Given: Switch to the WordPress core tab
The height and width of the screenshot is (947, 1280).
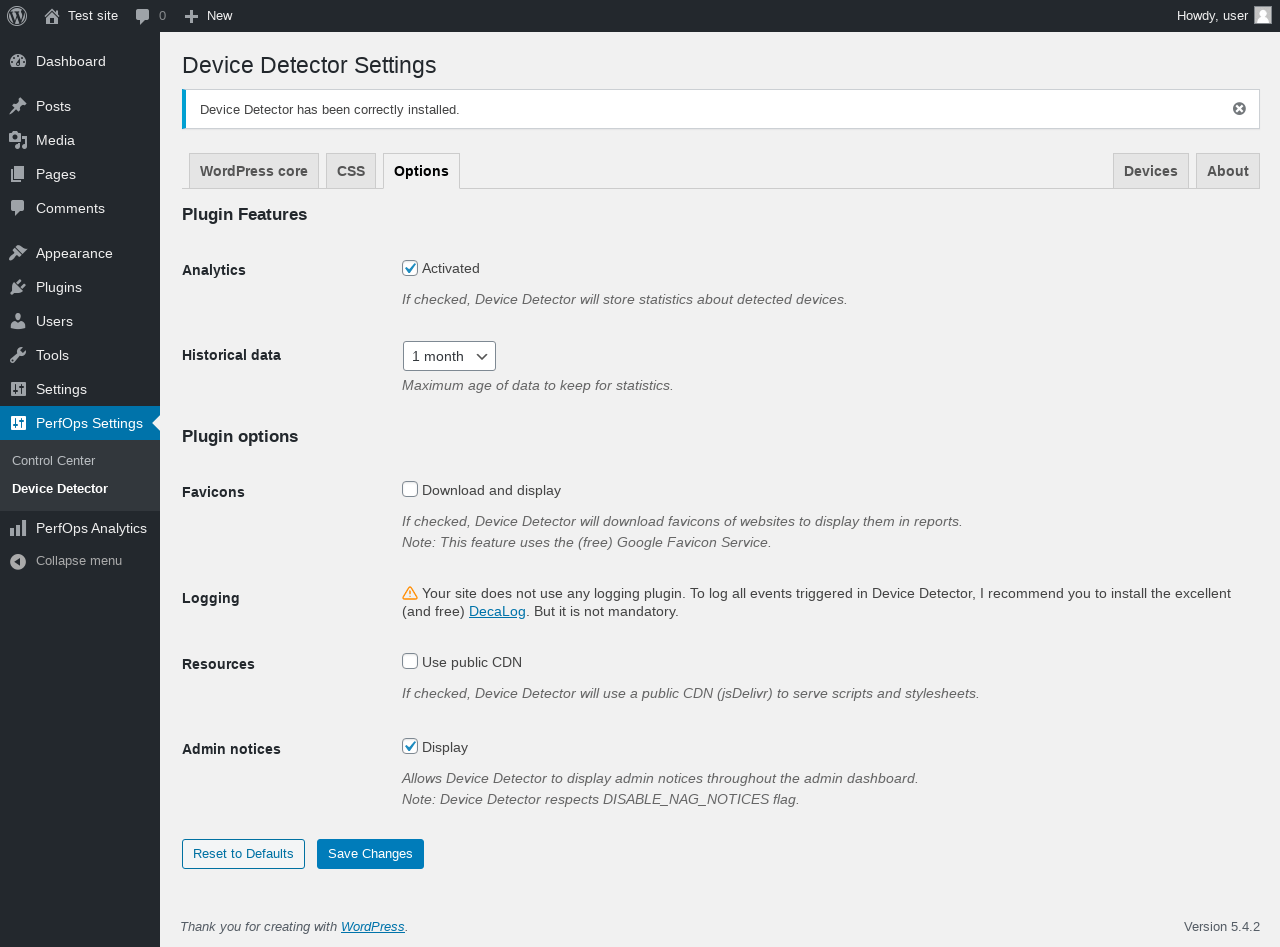Looking at the screenshot, I should pyautogui.click(x=254, y=171).
